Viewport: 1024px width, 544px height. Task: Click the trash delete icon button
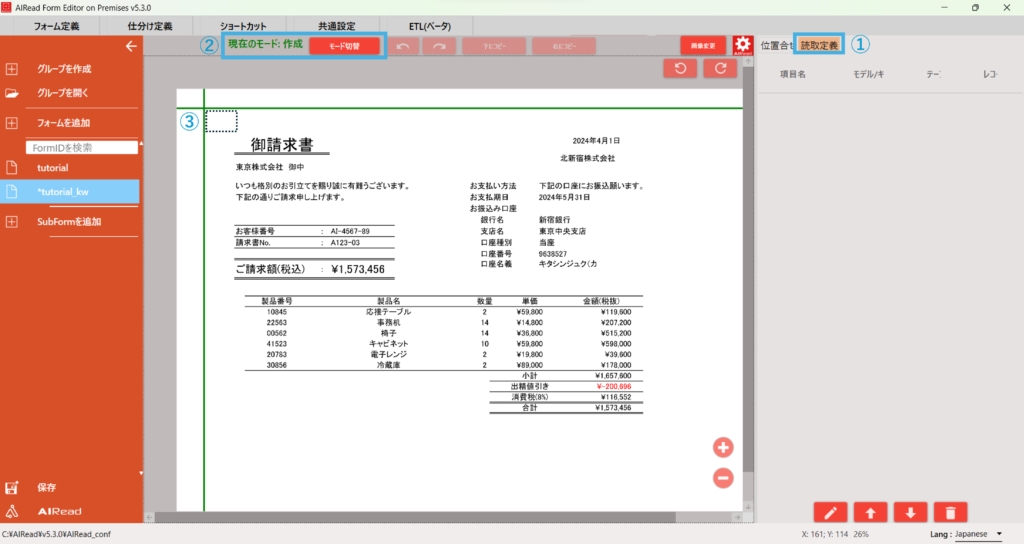point(950,512)
